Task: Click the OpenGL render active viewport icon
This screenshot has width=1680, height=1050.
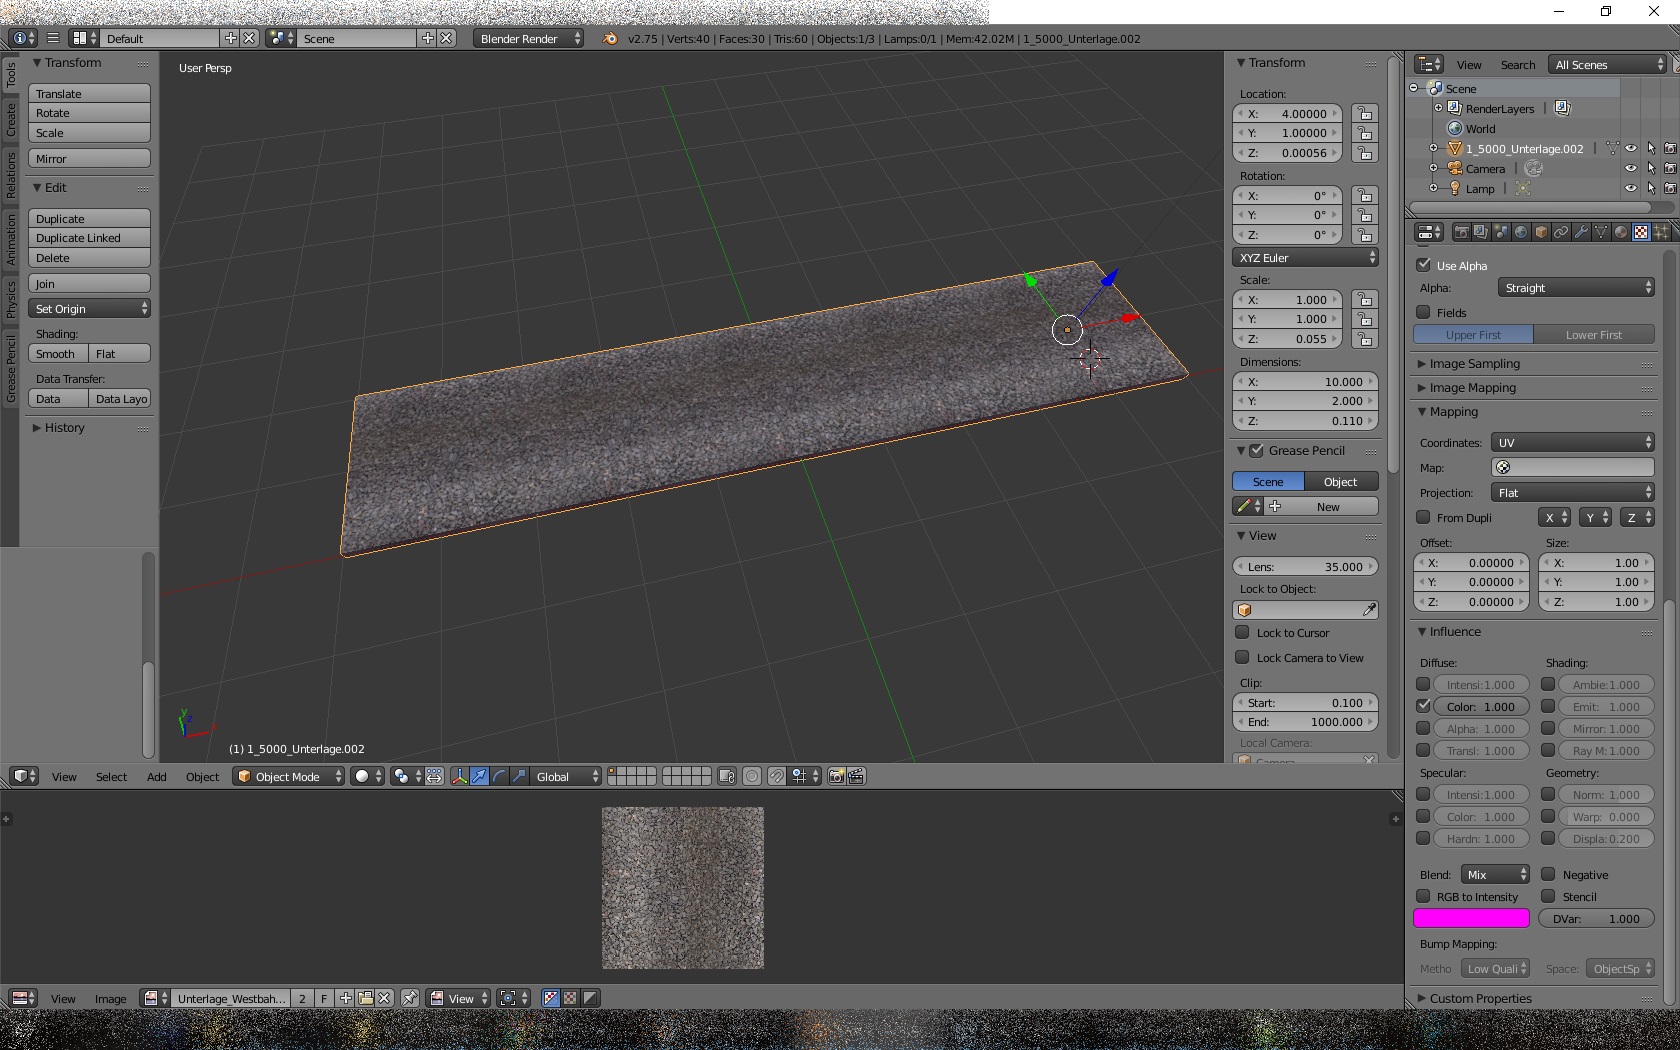Action: (x=836, y=776)
